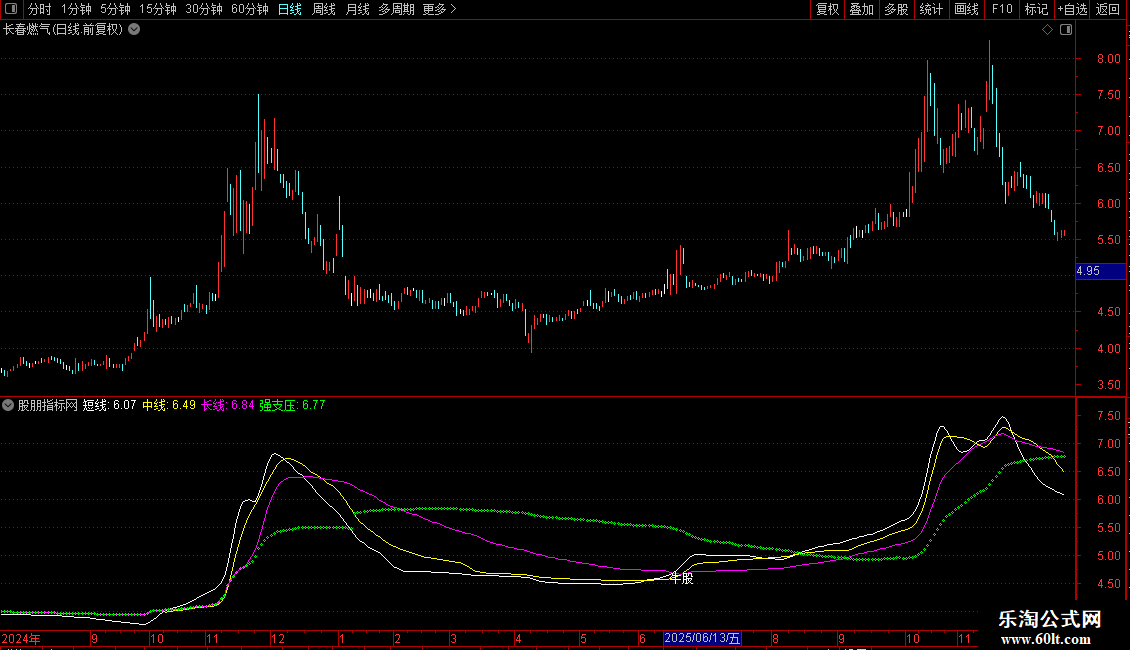Click the 叠加 overlay button
1130x650 pixels.
[861, 9]
